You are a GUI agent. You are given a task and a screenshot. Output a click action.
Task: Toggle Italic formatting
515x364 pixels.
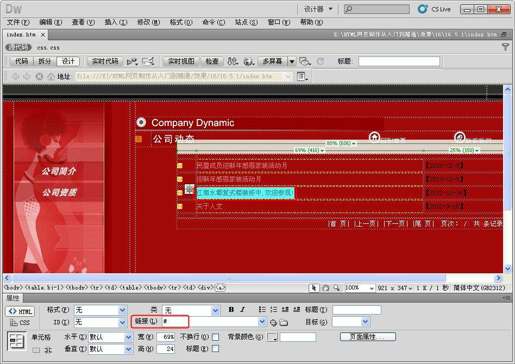click(x=243, y=310)
